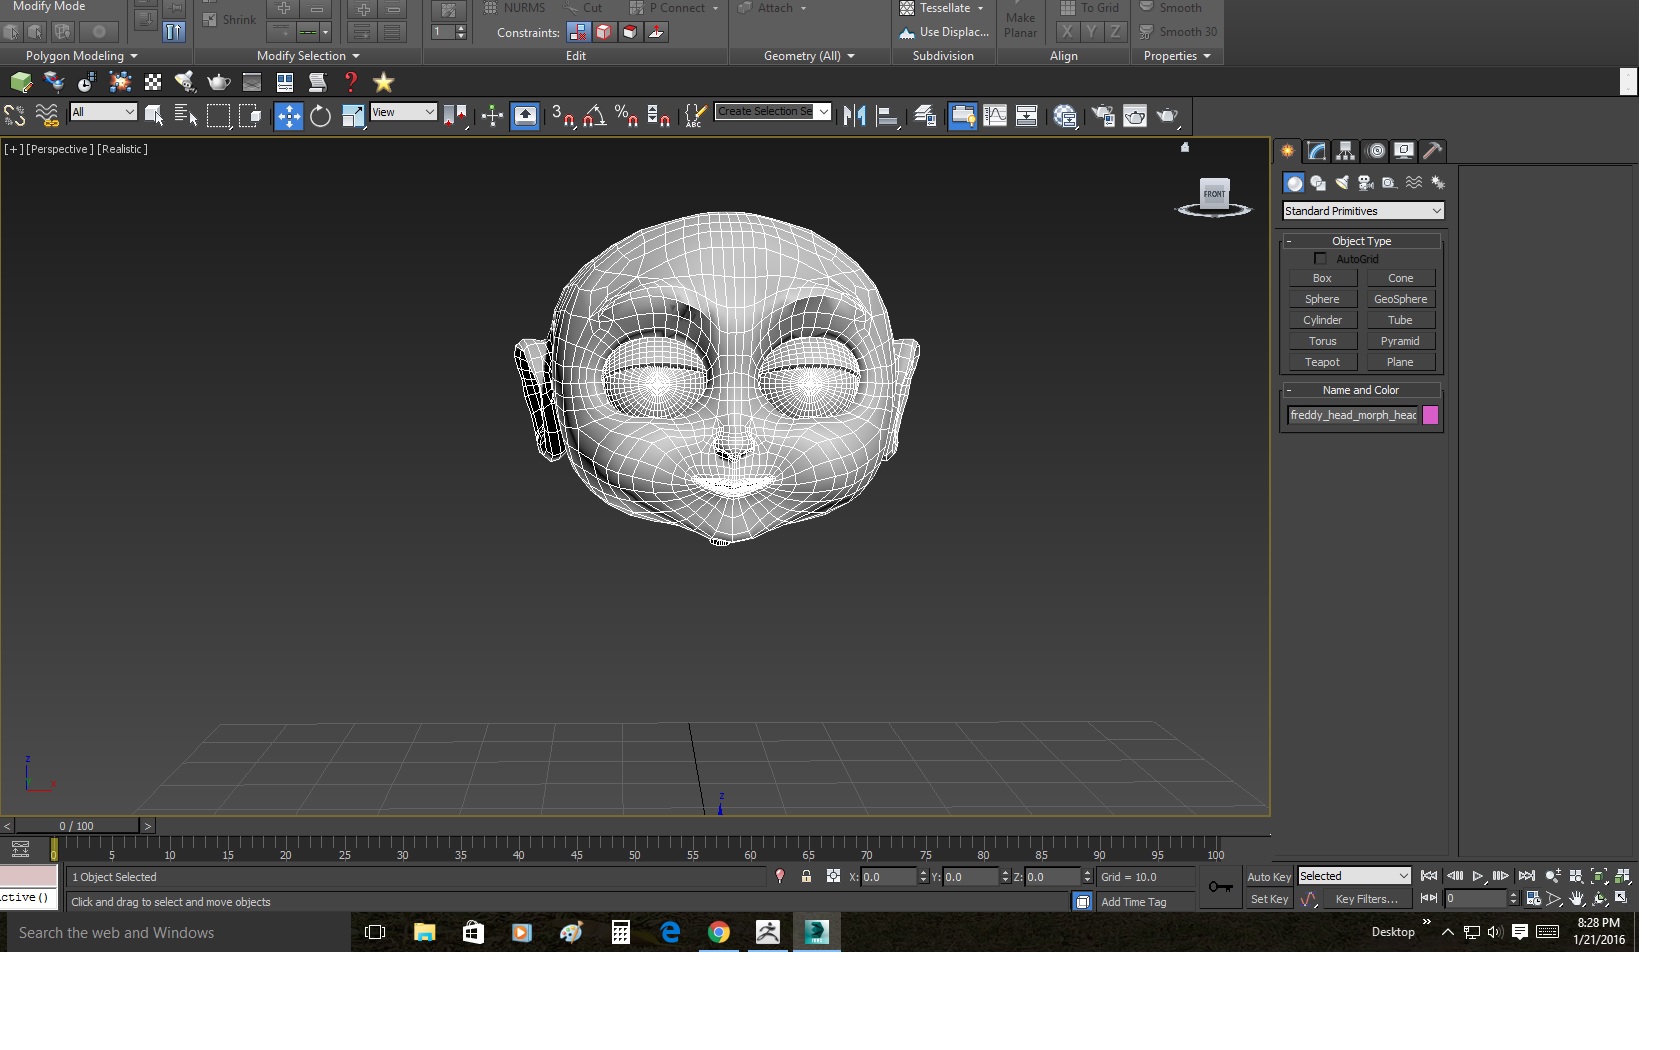Click the Sphere primitive button
The image size is (1680, 1050).
tap(1322, 299)
